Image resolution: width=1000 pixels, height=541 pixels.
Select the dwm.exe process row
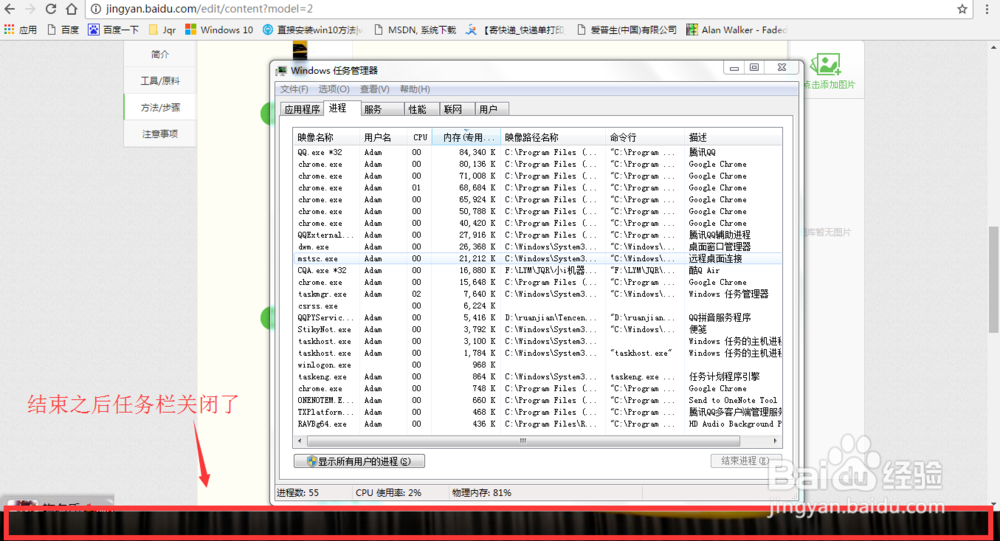tap(538, 247)
